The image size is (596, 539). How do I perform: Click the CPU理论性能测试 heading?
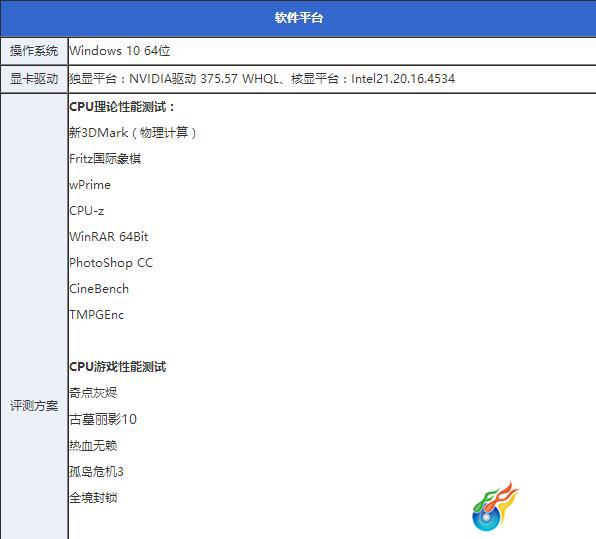tap(122, 107)
